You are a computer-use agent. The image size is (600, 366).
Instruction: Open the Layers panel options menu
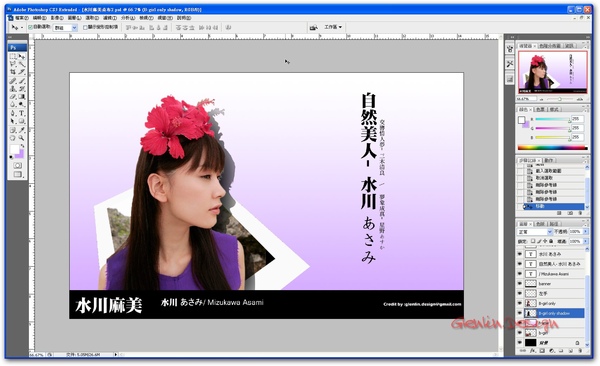point(585,224)
